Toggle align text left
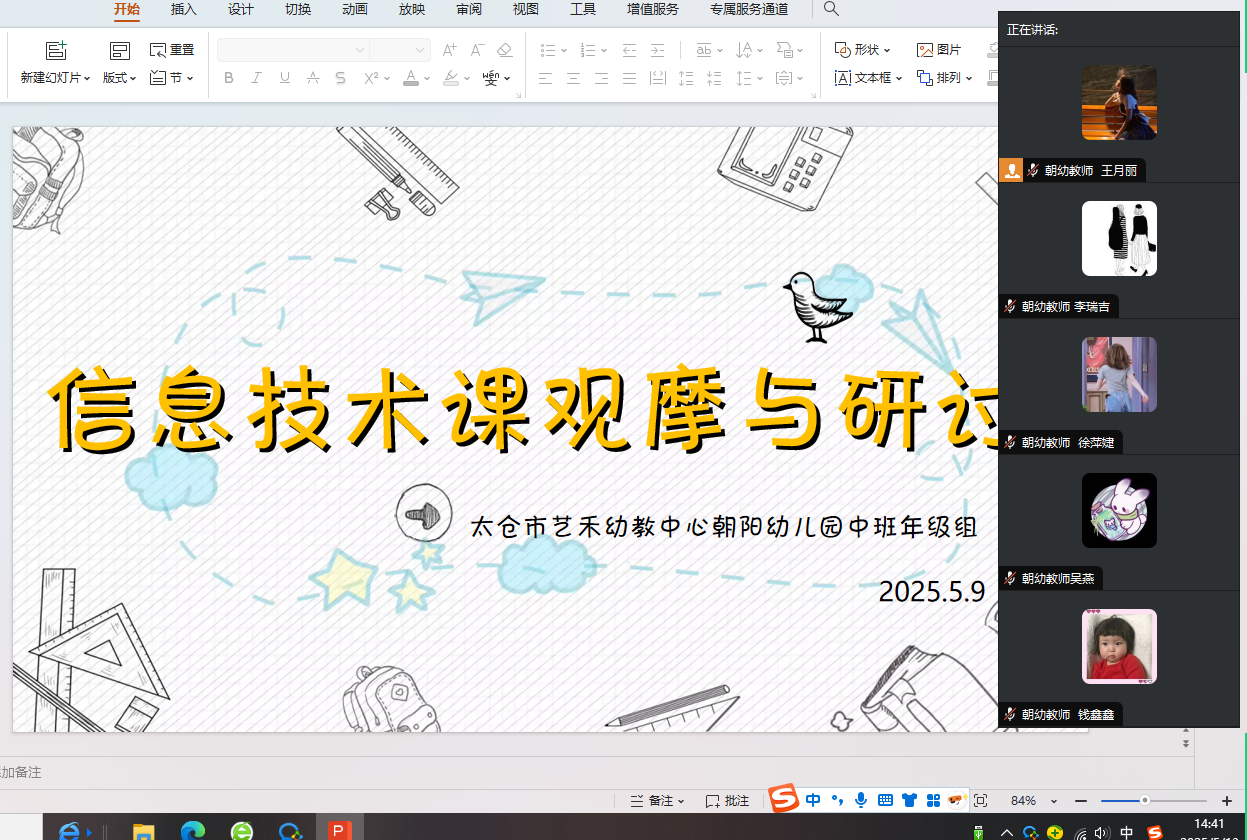Viewport: 1247px width, 840px height. 545,78
